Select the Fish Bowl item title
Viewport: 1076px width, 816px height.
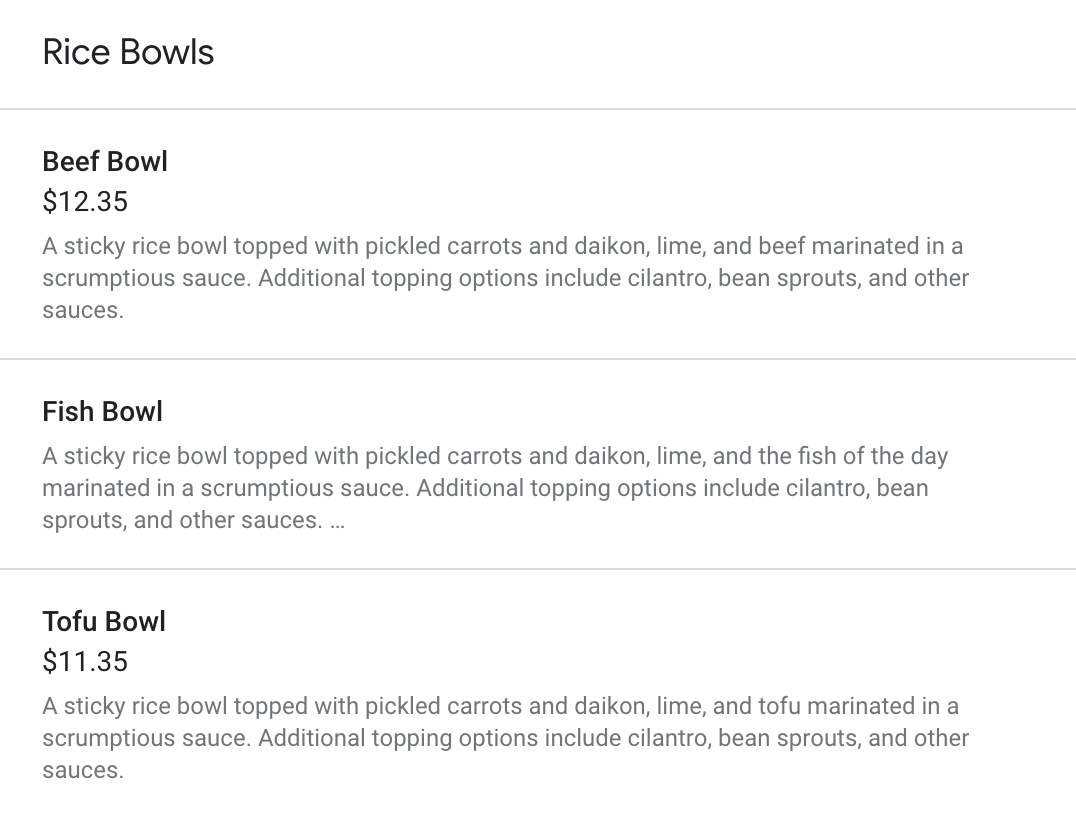click(x=102, y=411)
